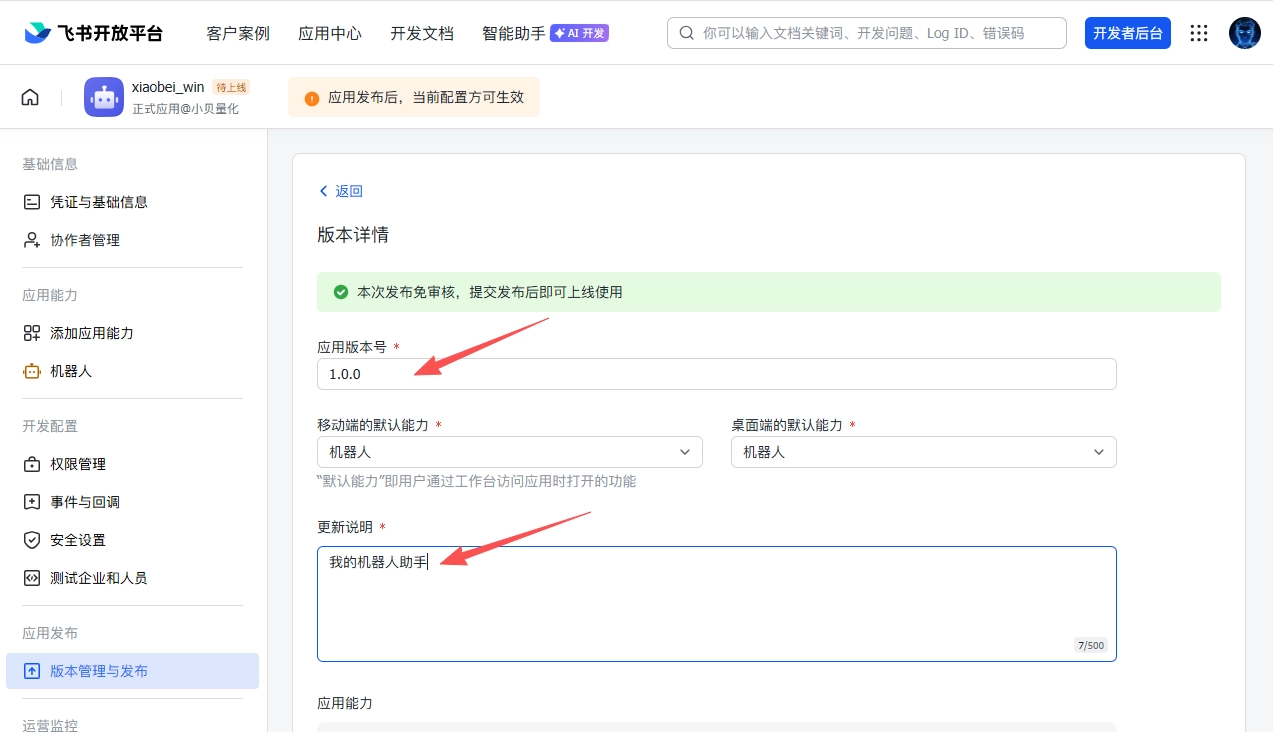Expand the 桌面端的默认能力 dropdown
The image size is (1273, 732).
point(923,452)
